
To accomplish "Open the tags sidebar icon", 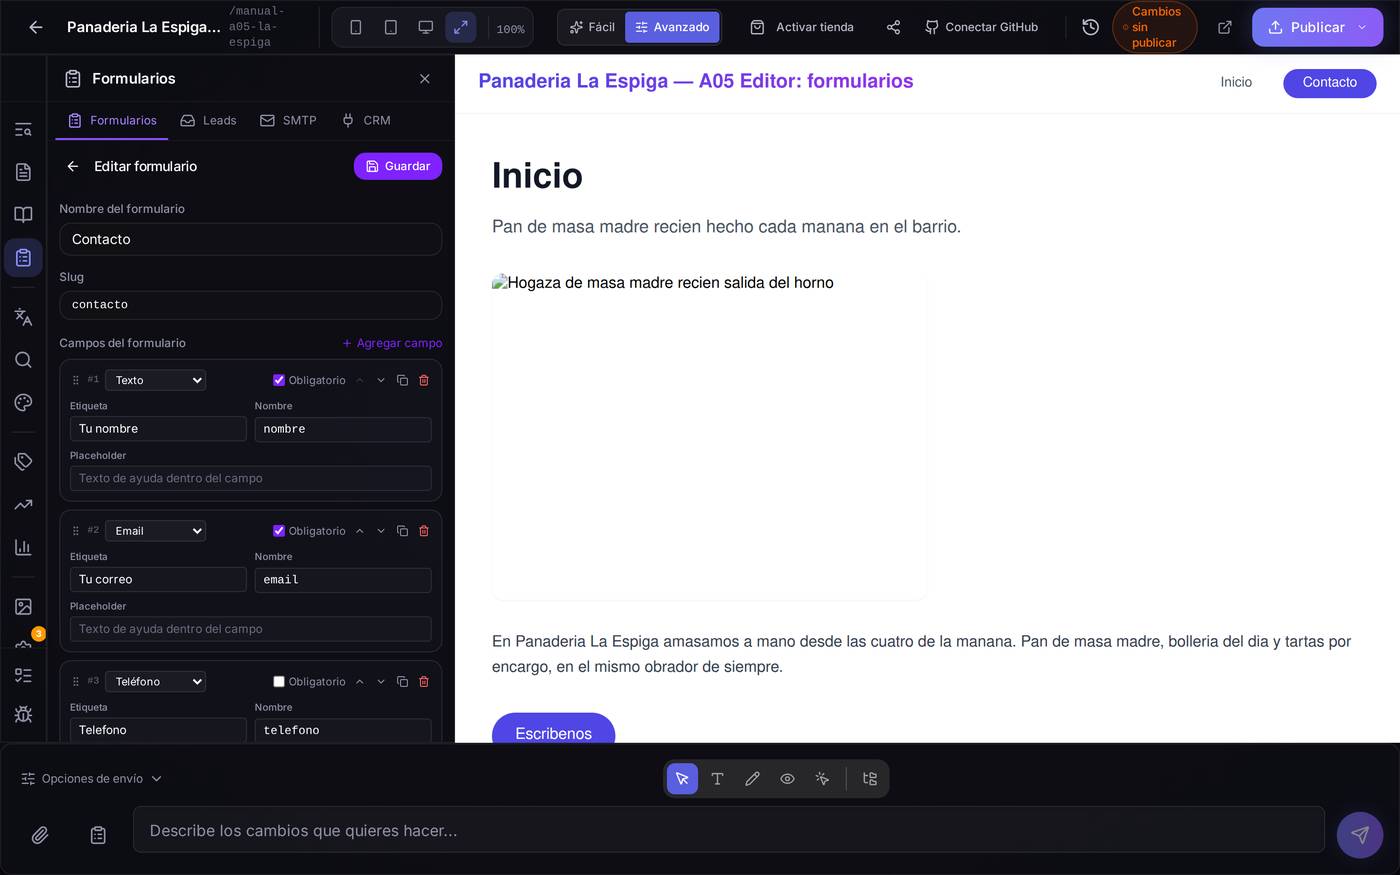I will [x=23, y=461].
